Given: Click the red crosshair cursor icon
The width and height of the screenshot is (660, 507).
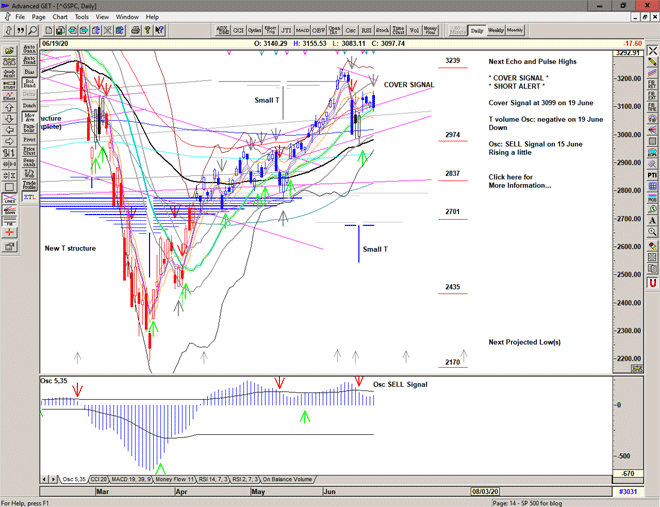Looking at the screenshot, I should point(9,233).
